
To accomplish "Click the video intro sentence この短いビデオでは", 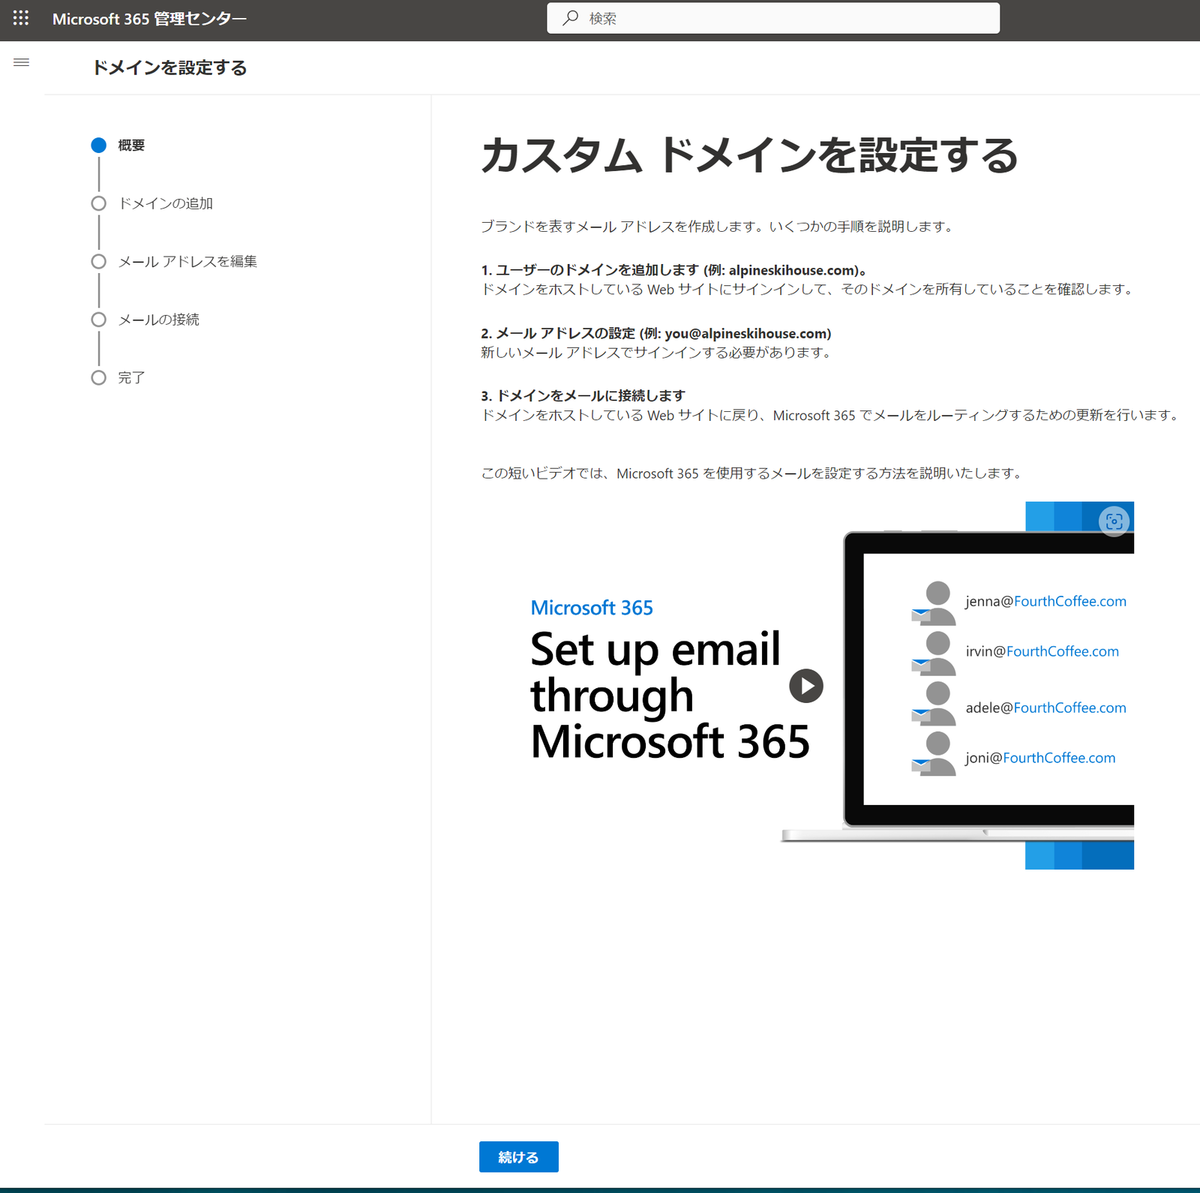I will (x=751, y=473).
